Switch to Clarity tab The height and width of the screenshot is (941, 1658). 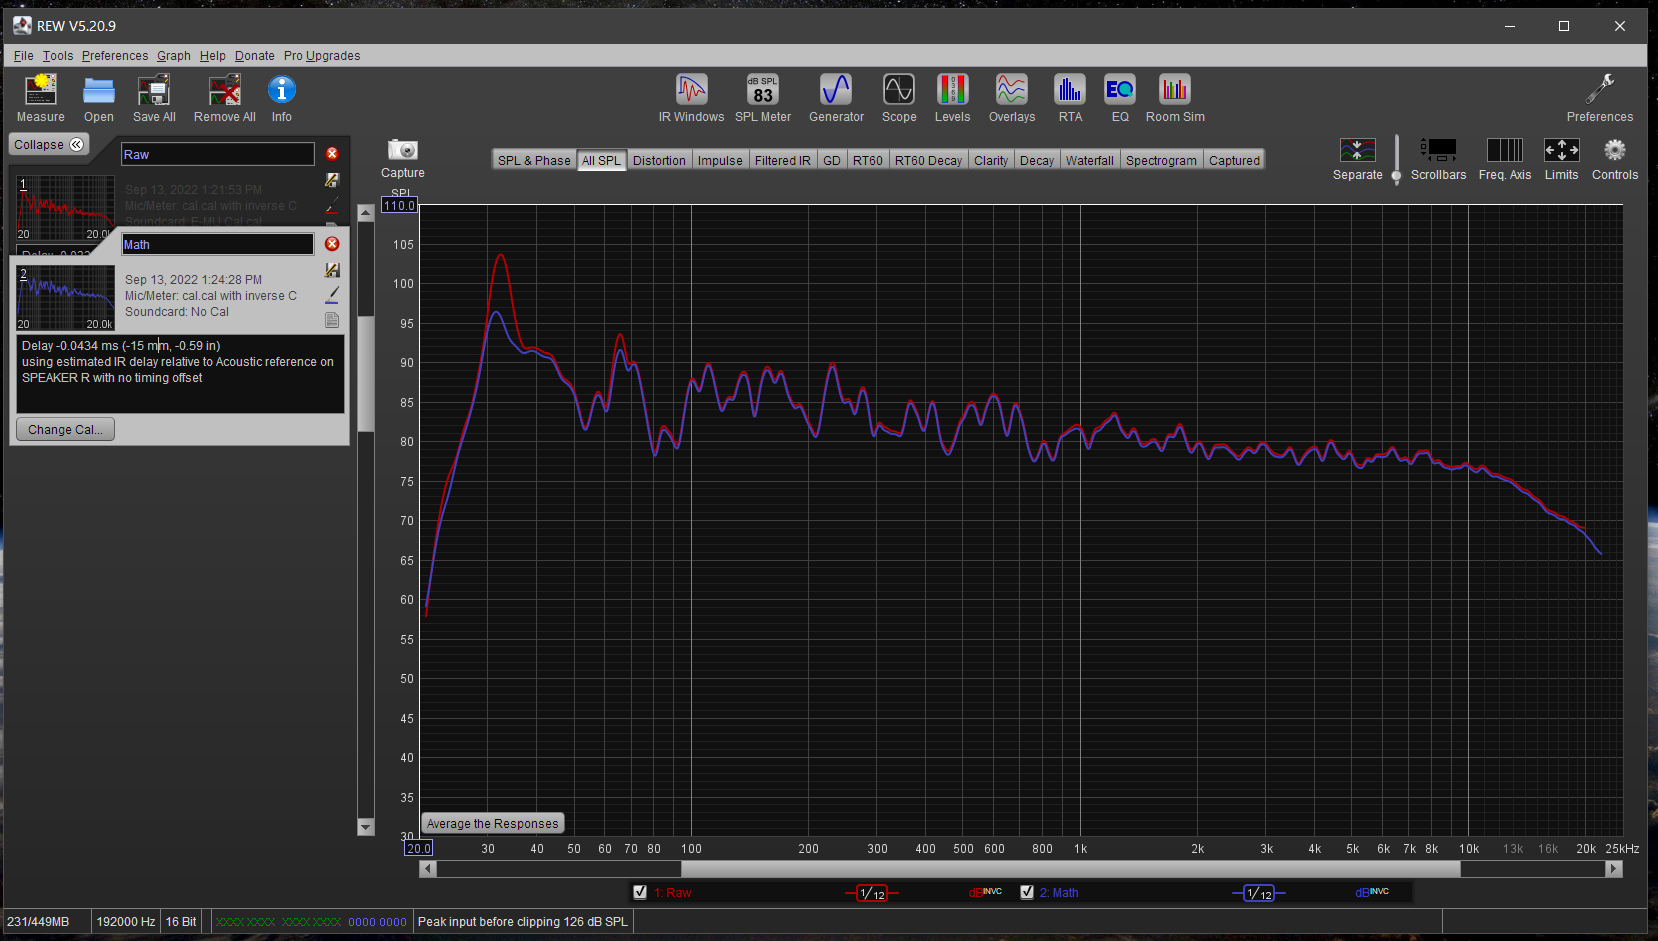click(x=991, y=160)
